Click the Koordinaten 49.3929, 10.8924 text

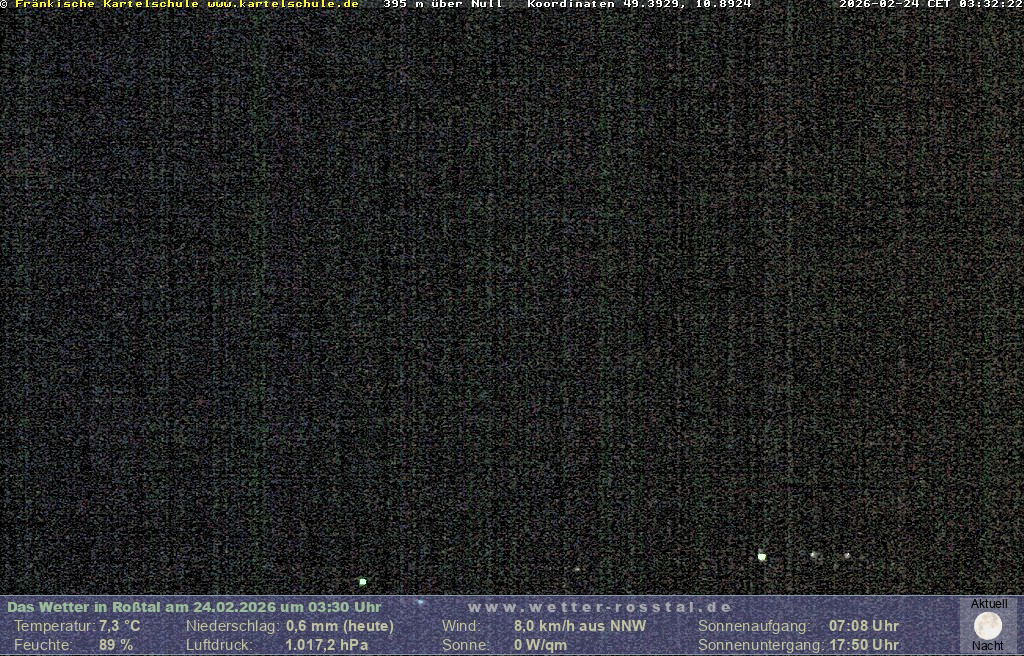[x=639, y=5]
